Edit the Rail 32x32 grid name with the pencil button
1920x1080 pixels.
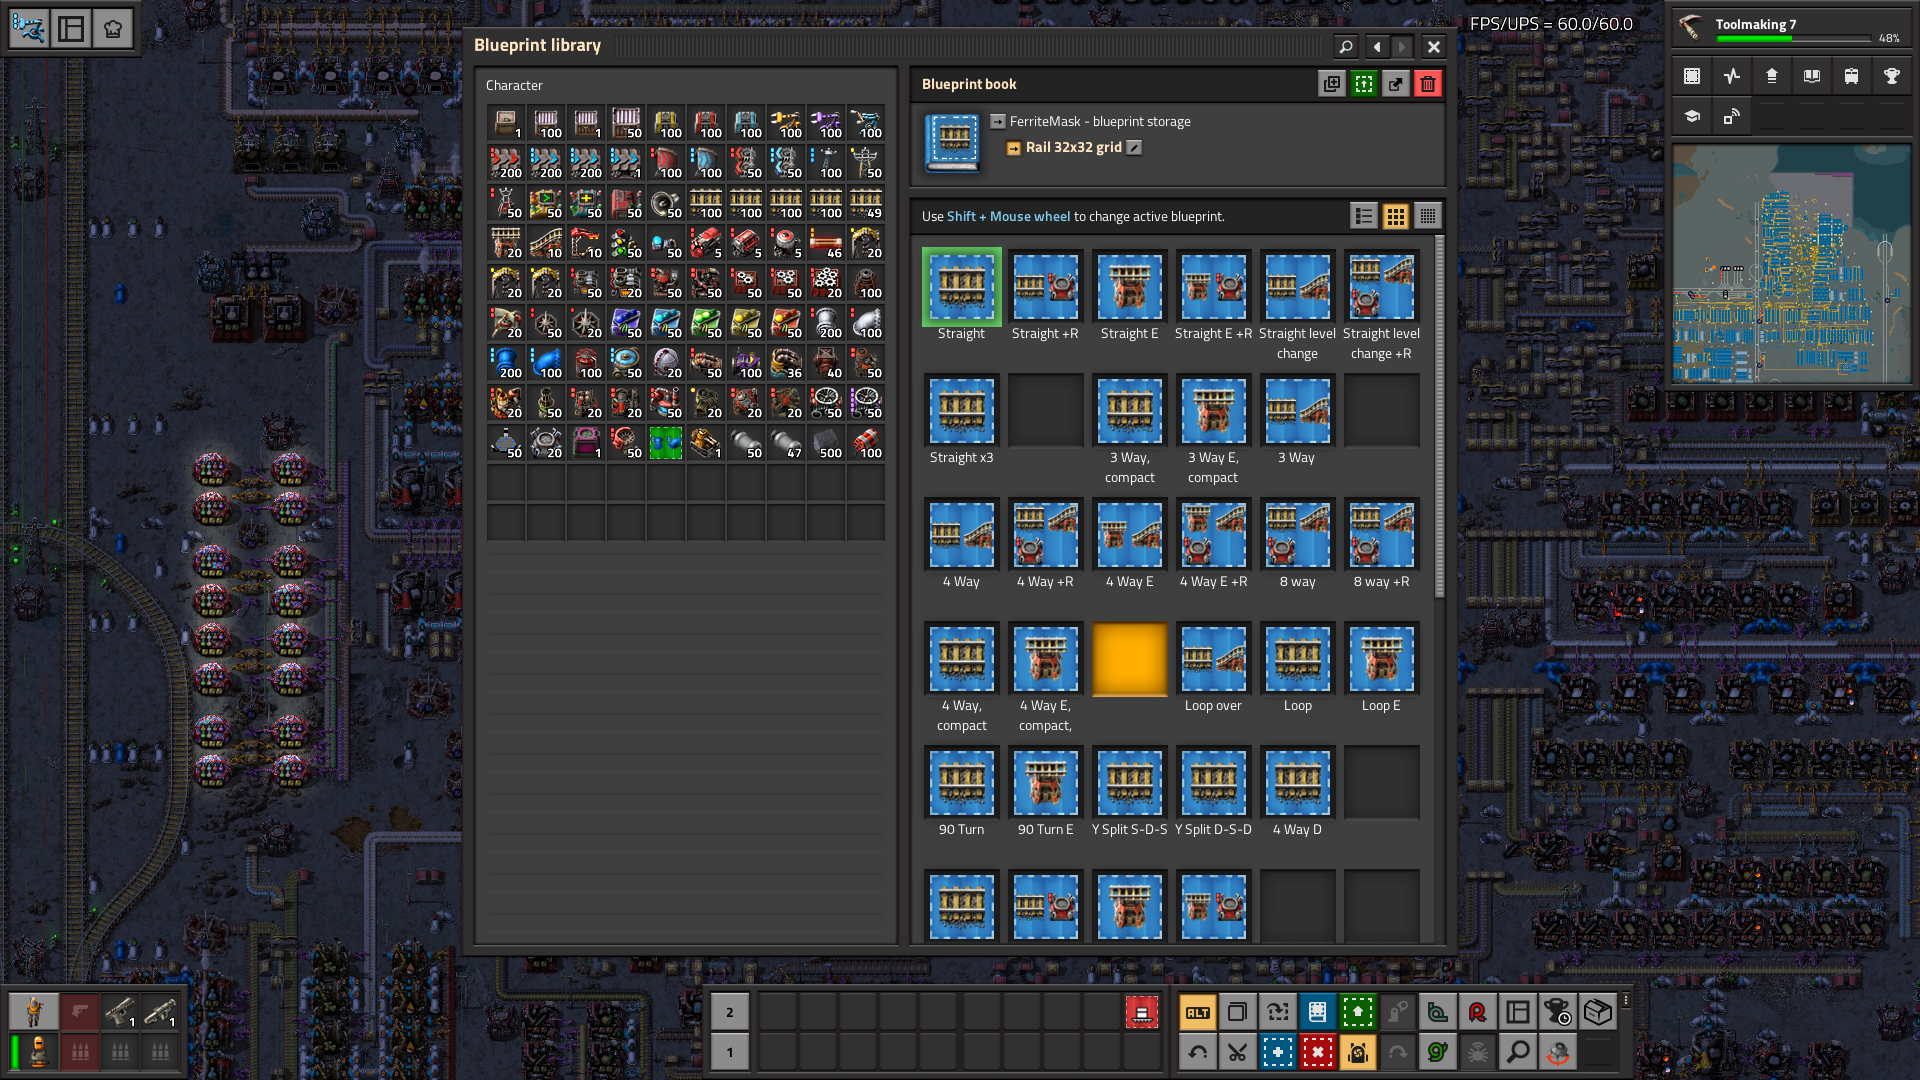[x=1134, y=147]
